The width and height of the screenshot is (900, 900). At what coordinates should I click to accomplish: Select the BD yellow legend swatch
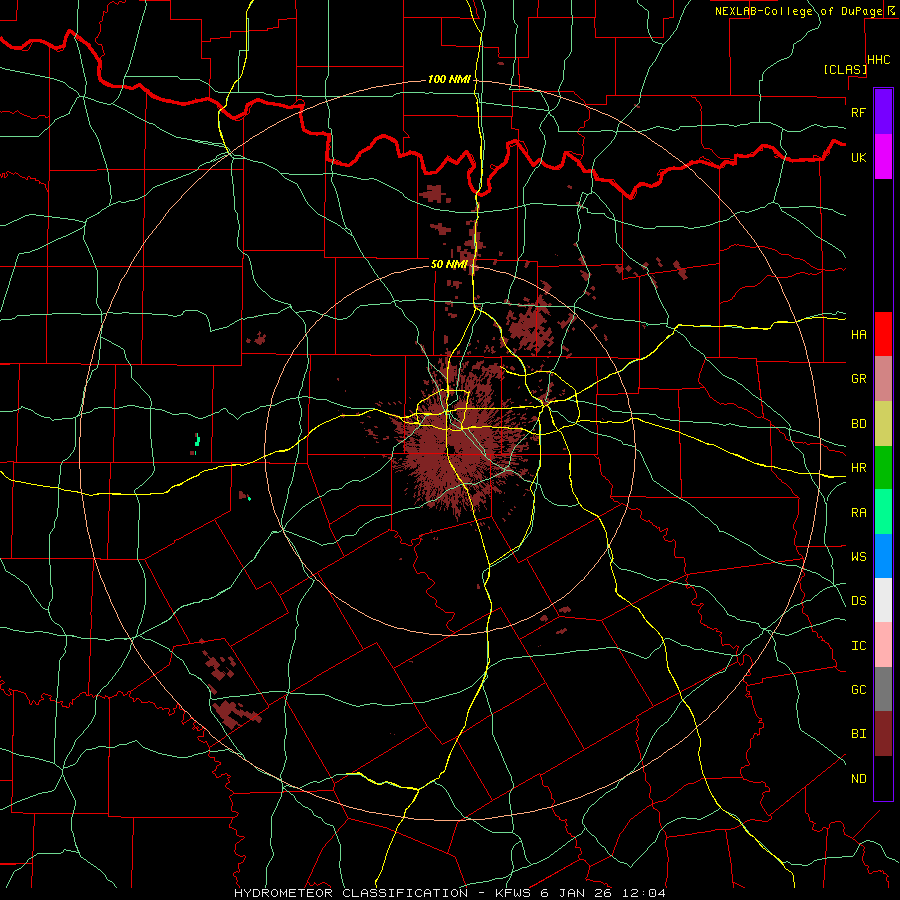[883, 423]
